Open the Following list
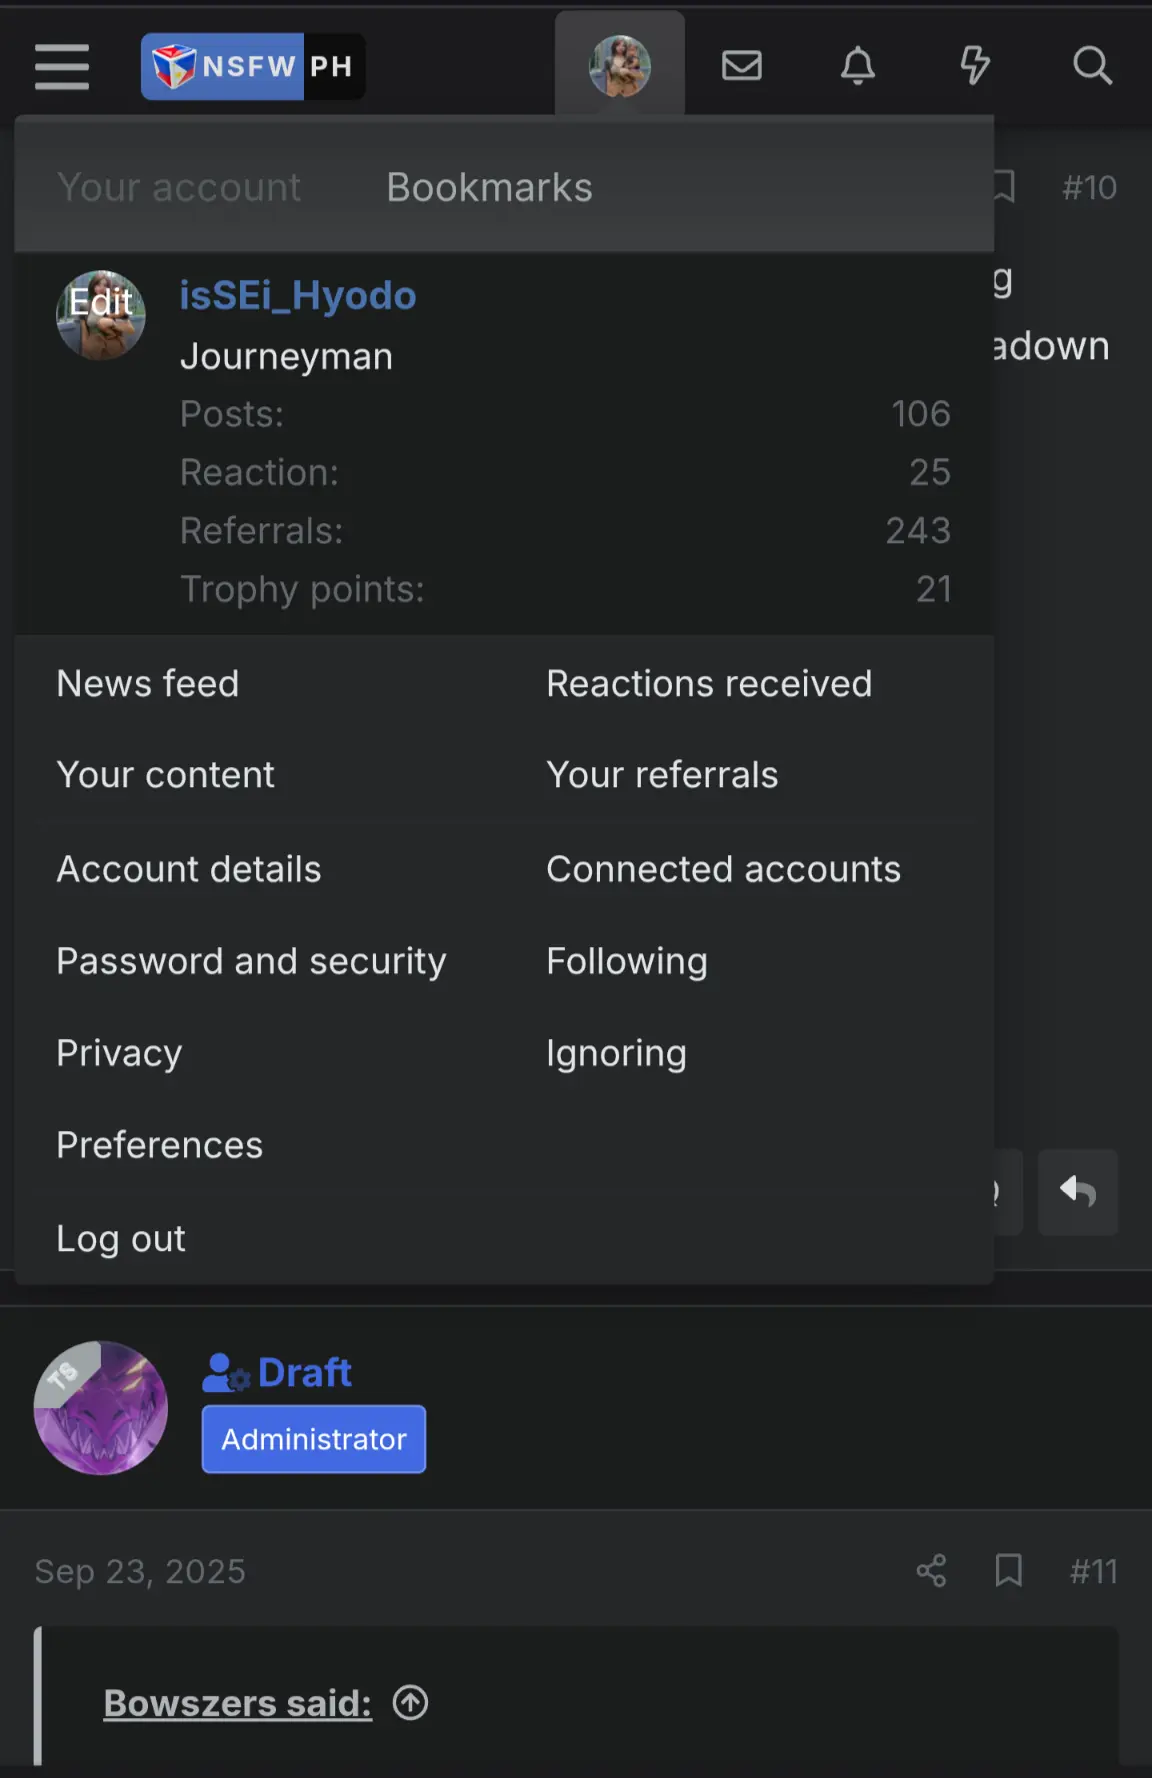This screenshot has width=1152, height=1778. 627,961
